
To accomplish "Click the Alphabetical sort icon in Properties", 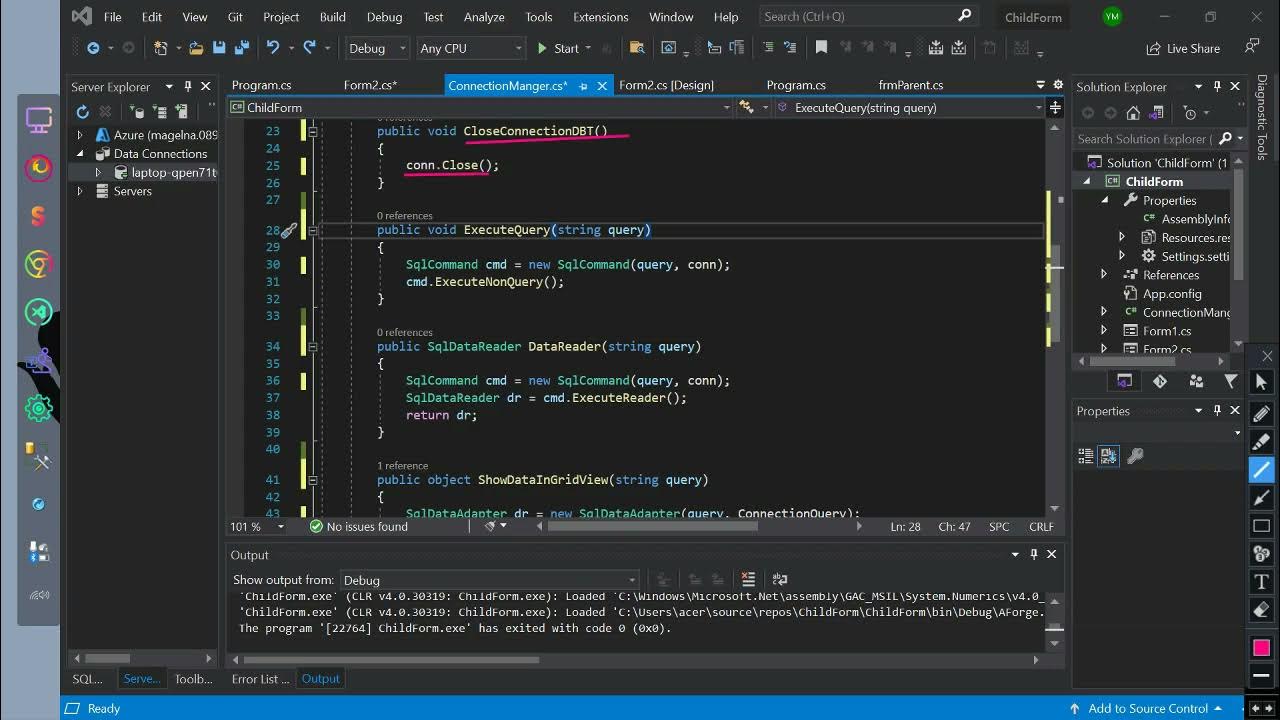I will tap(1109, 456).
